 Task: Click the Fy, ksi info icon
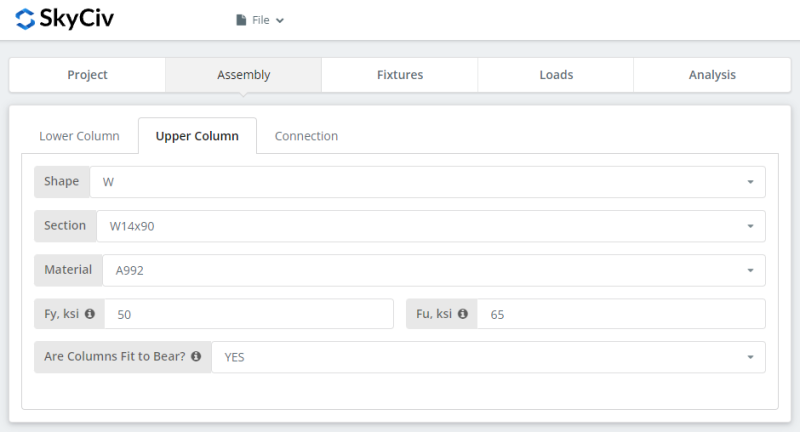coord(90,314)
